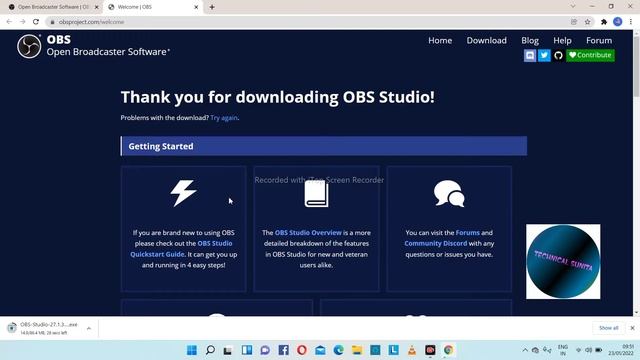Open the Forum nav item
Screen dimensions: 640x360
tap(599, 40)
